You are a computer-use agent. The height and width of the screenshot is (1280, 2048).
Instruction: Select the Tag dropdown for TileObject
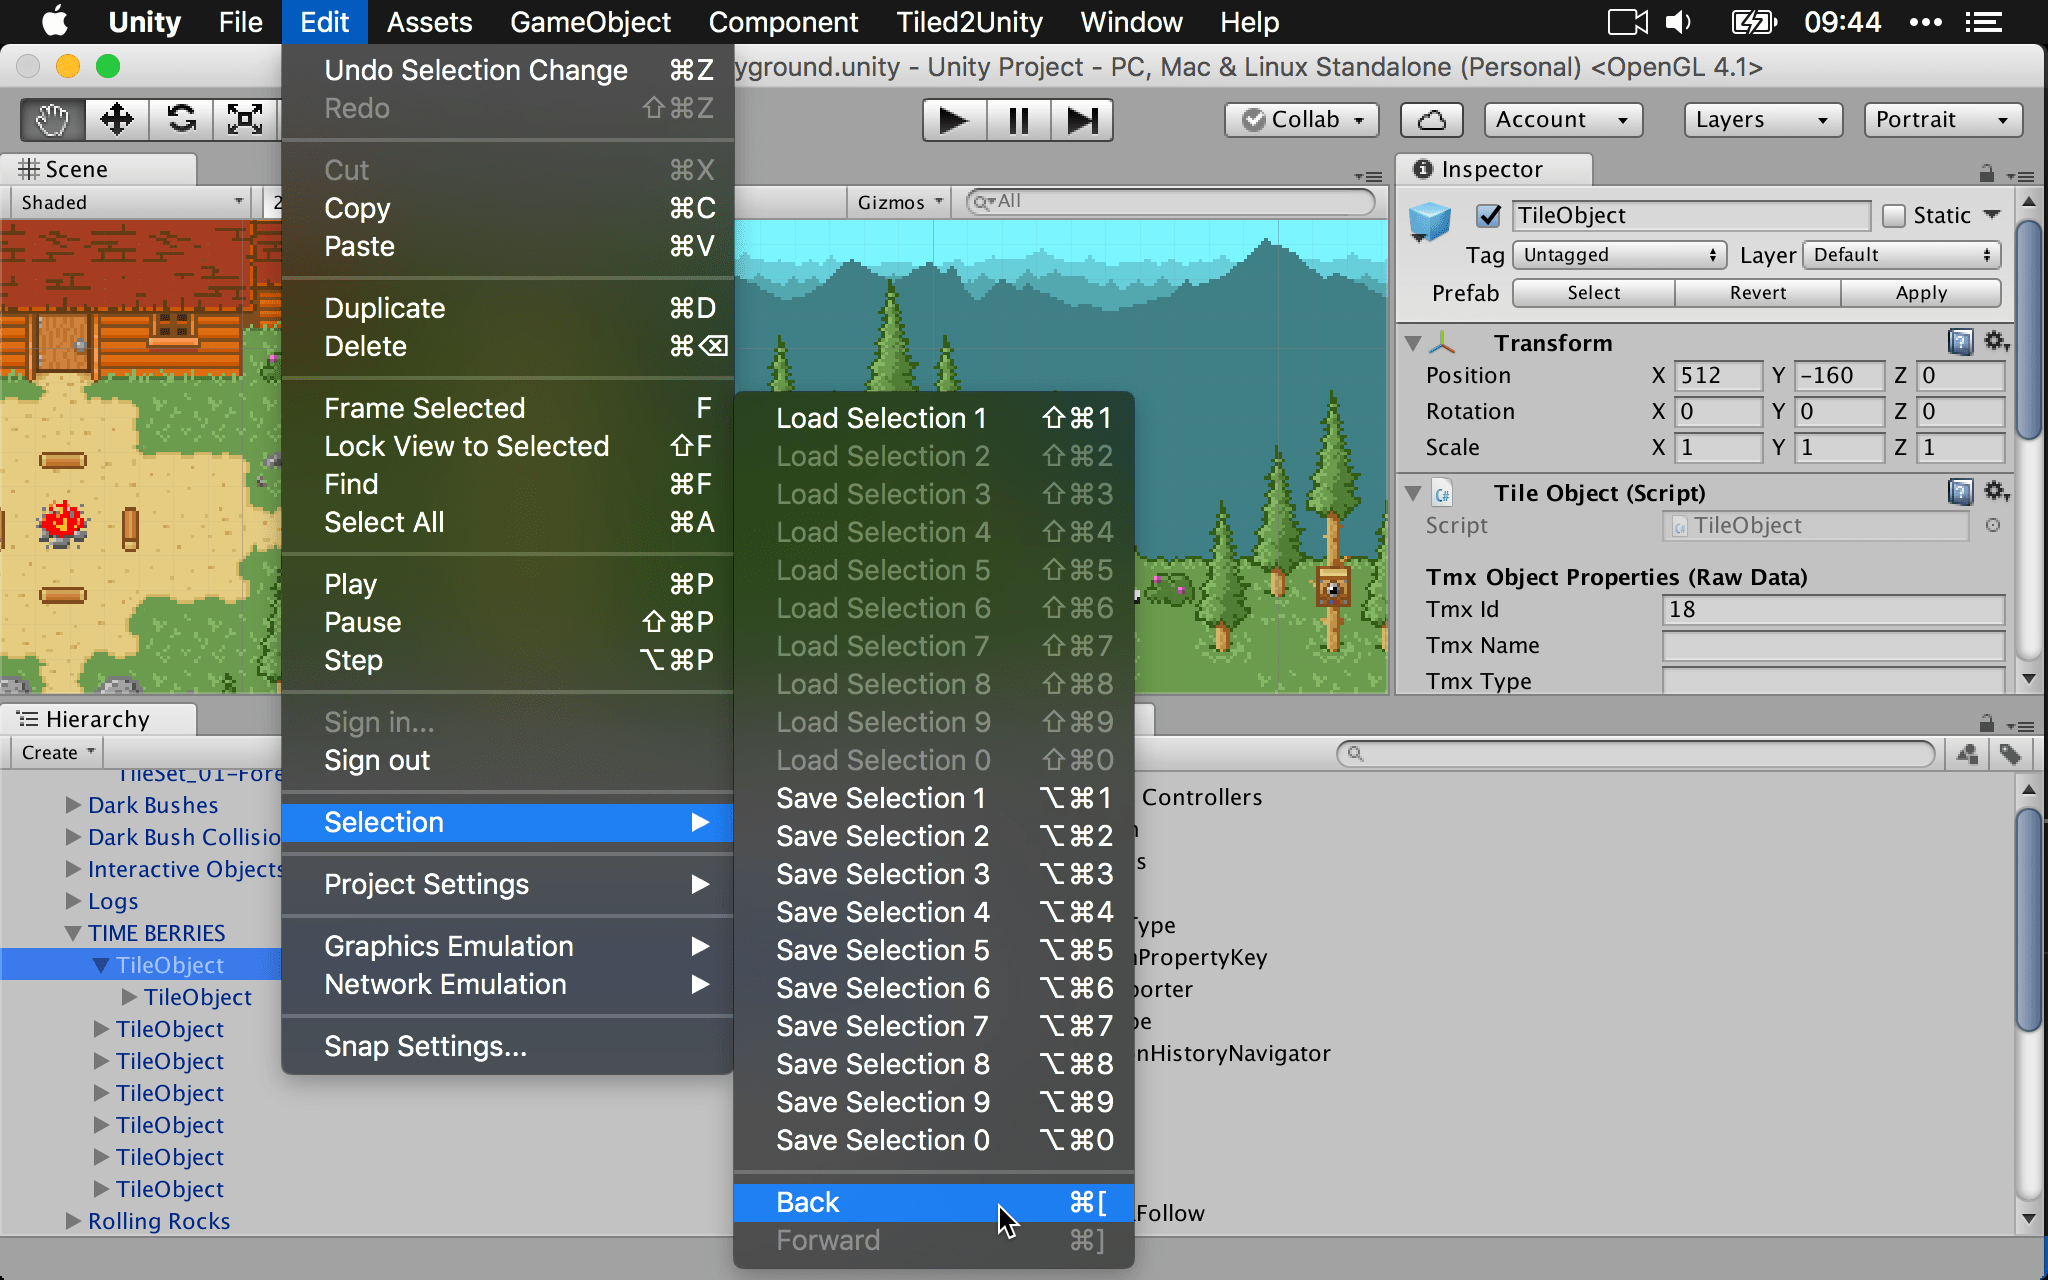coord(1615,252)
